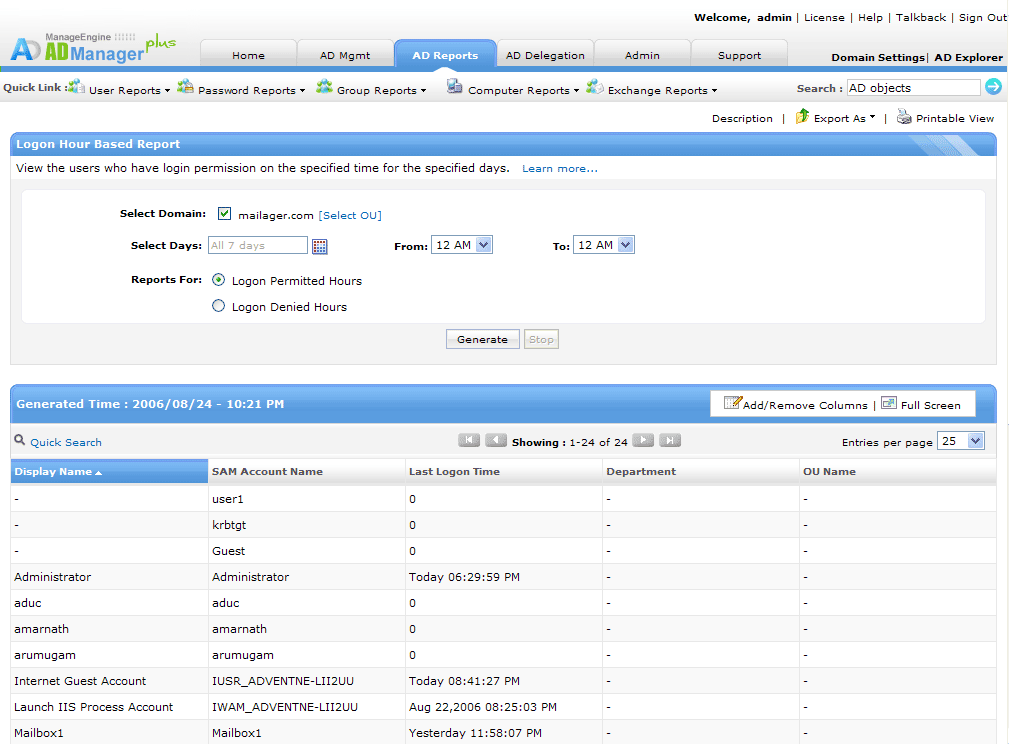Open AD Explorer link

pos(968,57)
